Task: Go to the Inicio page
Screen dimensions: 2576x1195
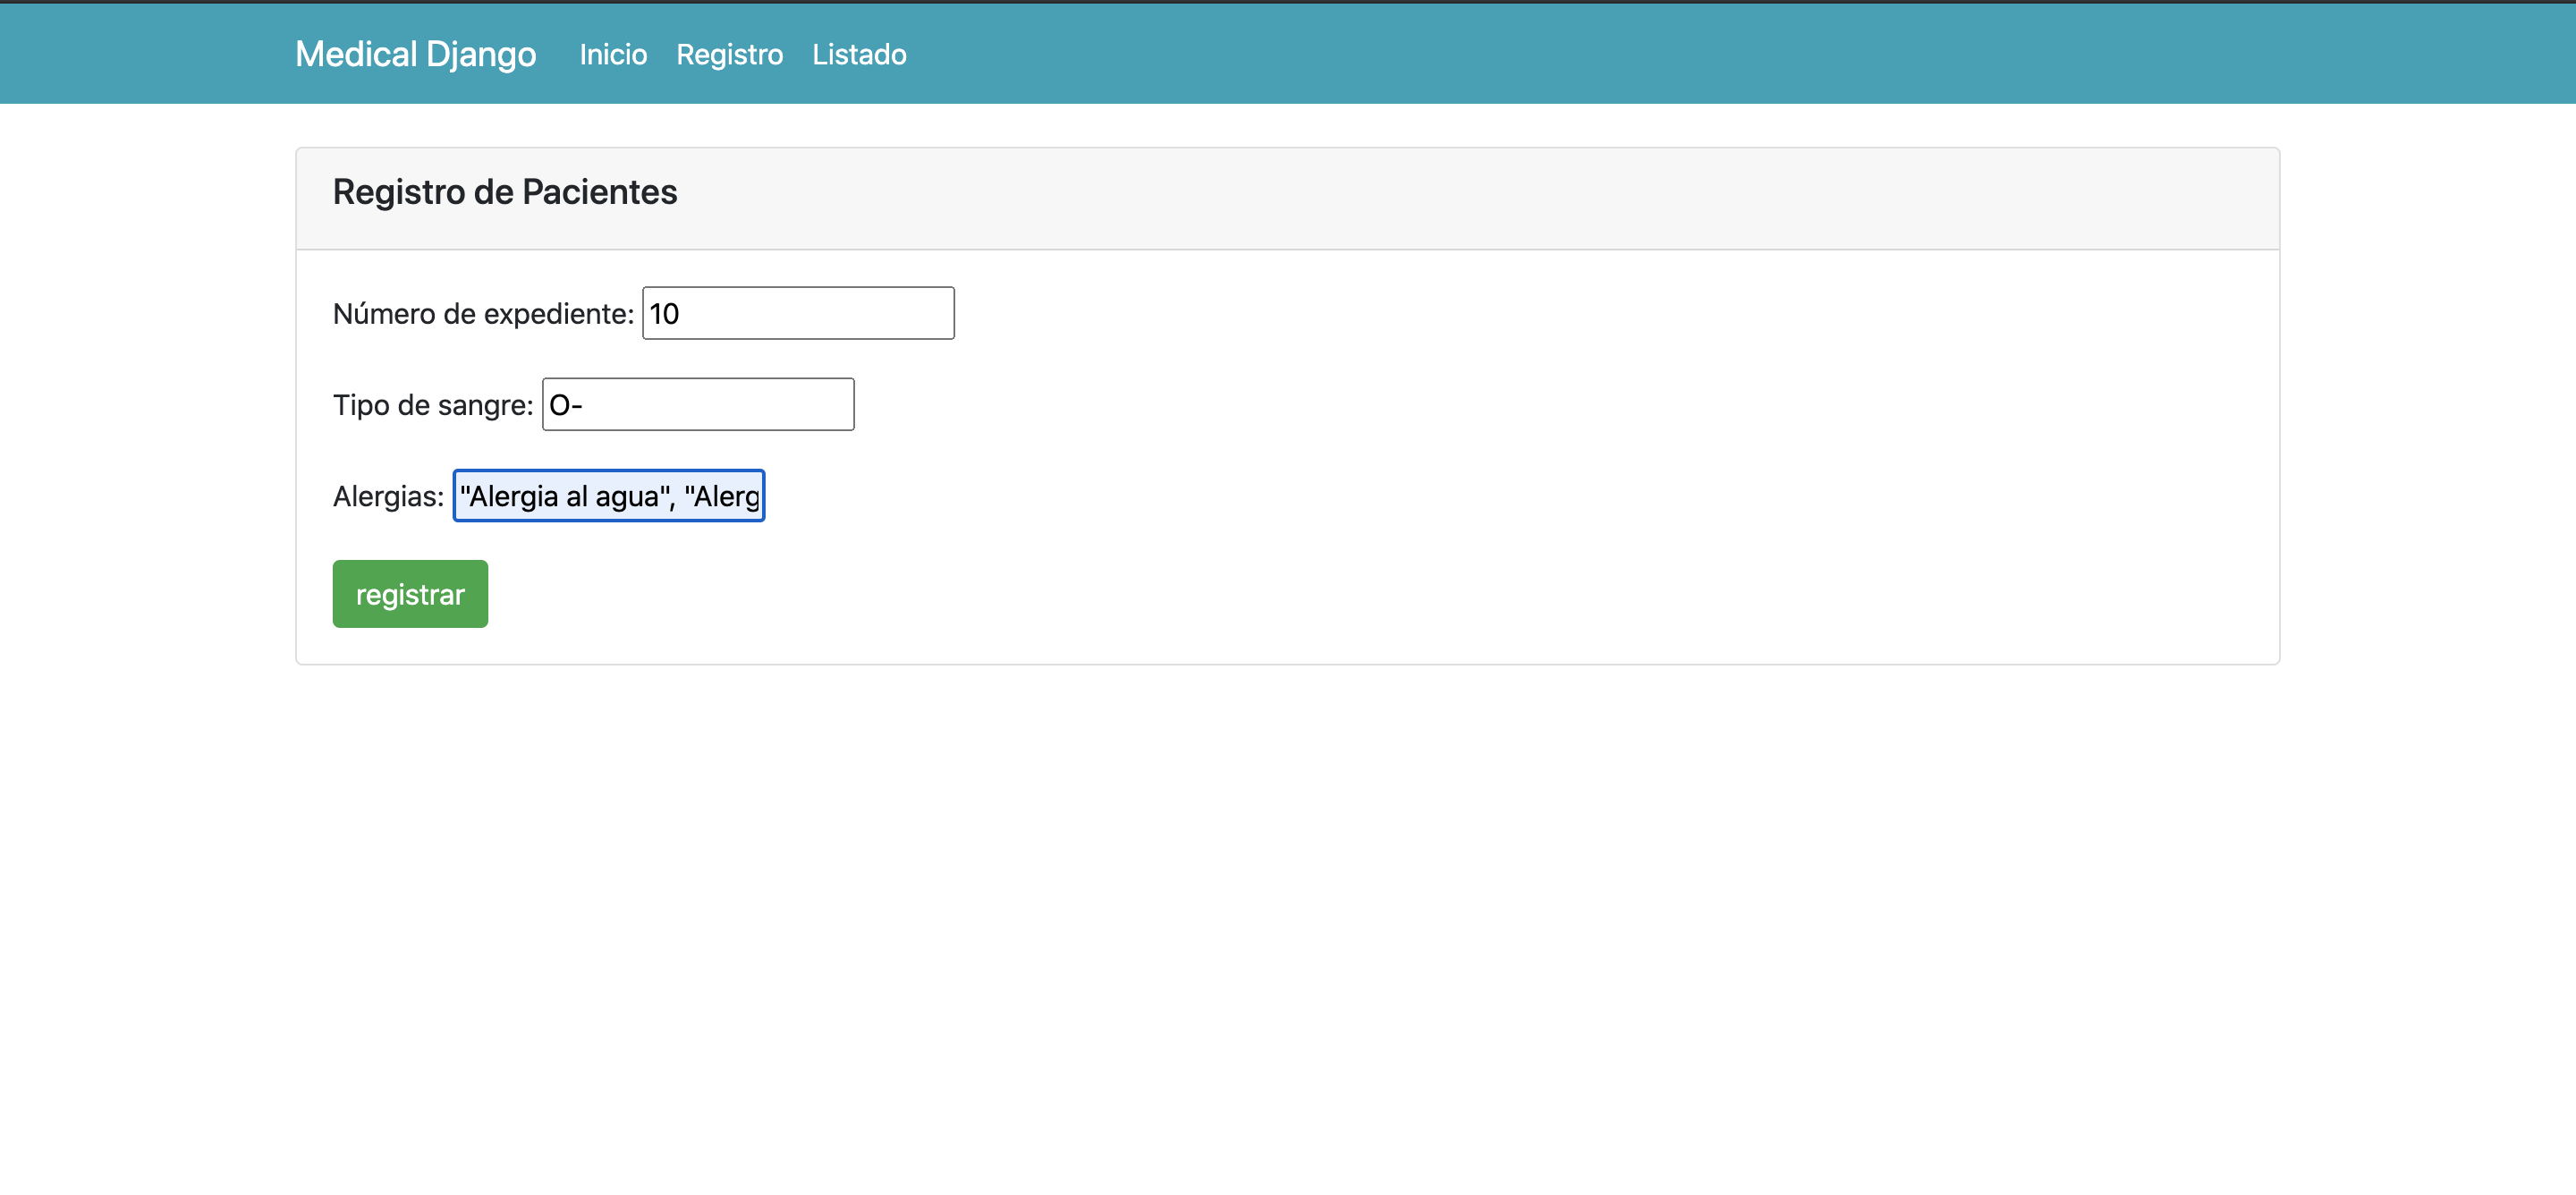Action: point(613,54)
